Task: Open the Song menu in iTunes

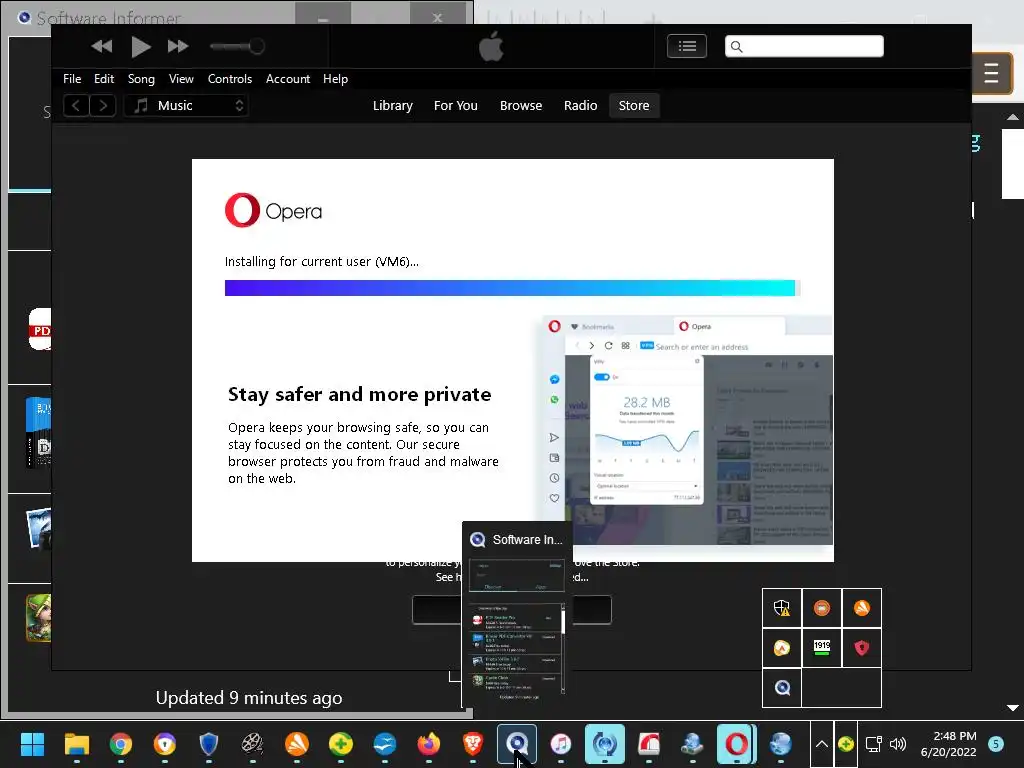Action: pyautogui.click(x=141, y=79)
